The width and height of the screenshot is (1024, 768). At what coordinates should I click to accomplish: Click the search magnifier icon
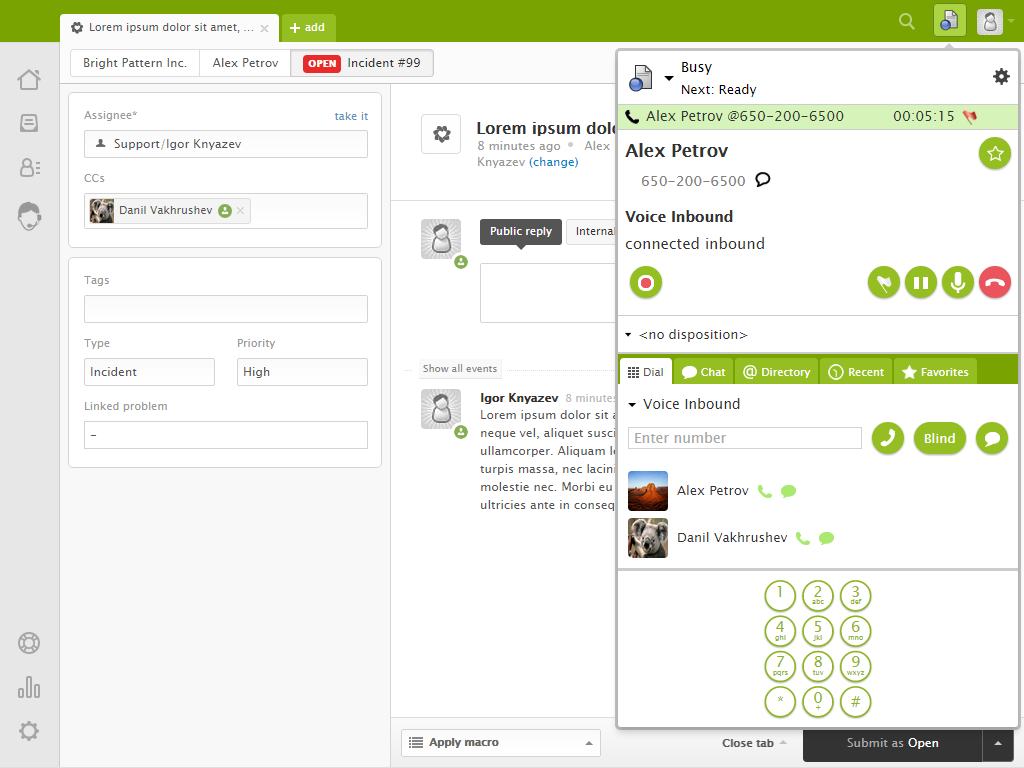click(907, 21)
